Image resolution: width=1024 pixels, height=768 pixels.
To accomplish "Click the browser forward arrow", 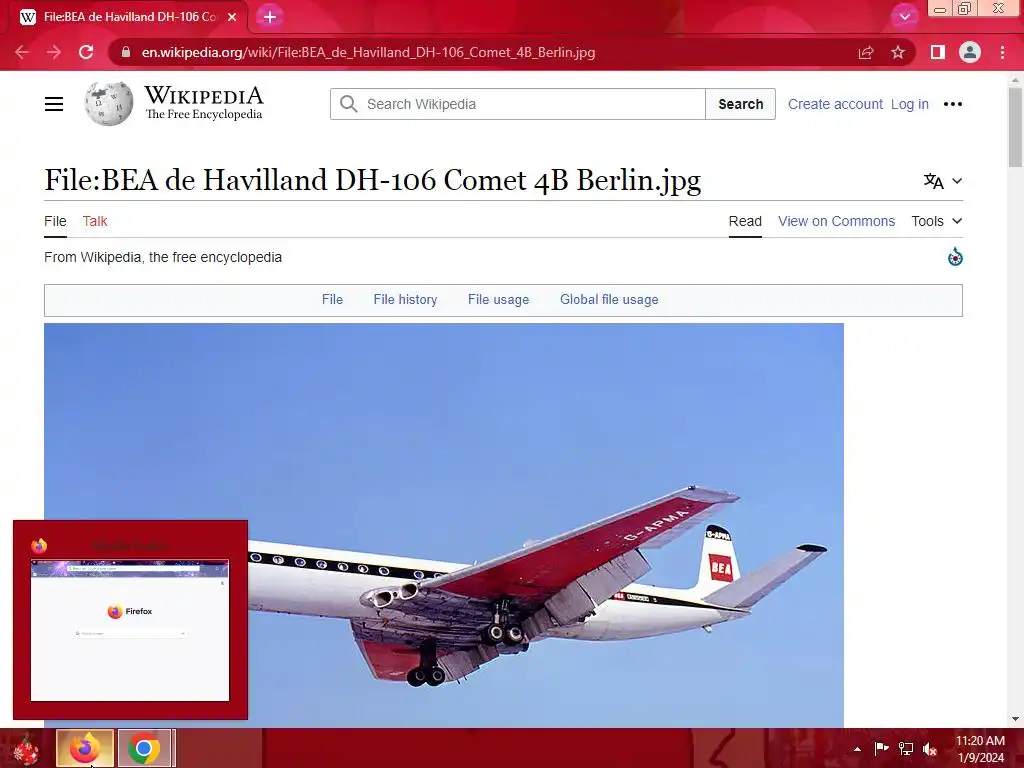I will (54, 52).
